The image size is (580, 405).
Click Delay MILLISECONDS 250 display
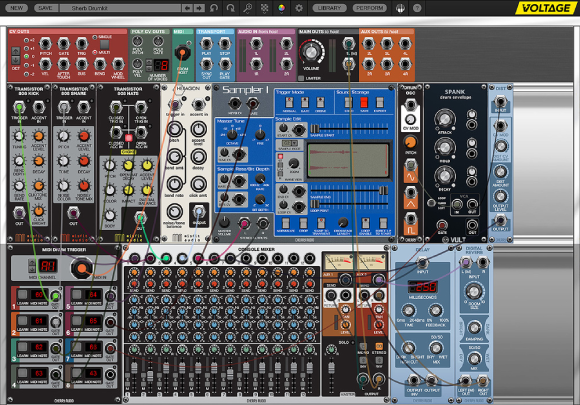[x=422, y=287]
